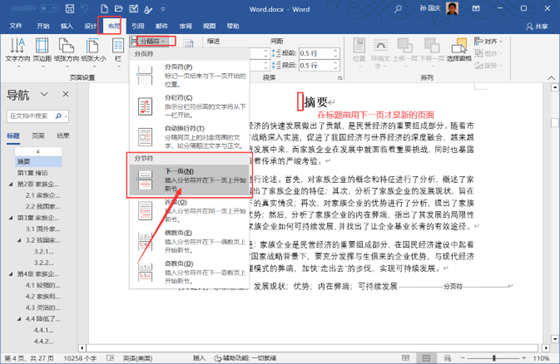Insert a Page Break (分页符) from list

pos(189,75)
